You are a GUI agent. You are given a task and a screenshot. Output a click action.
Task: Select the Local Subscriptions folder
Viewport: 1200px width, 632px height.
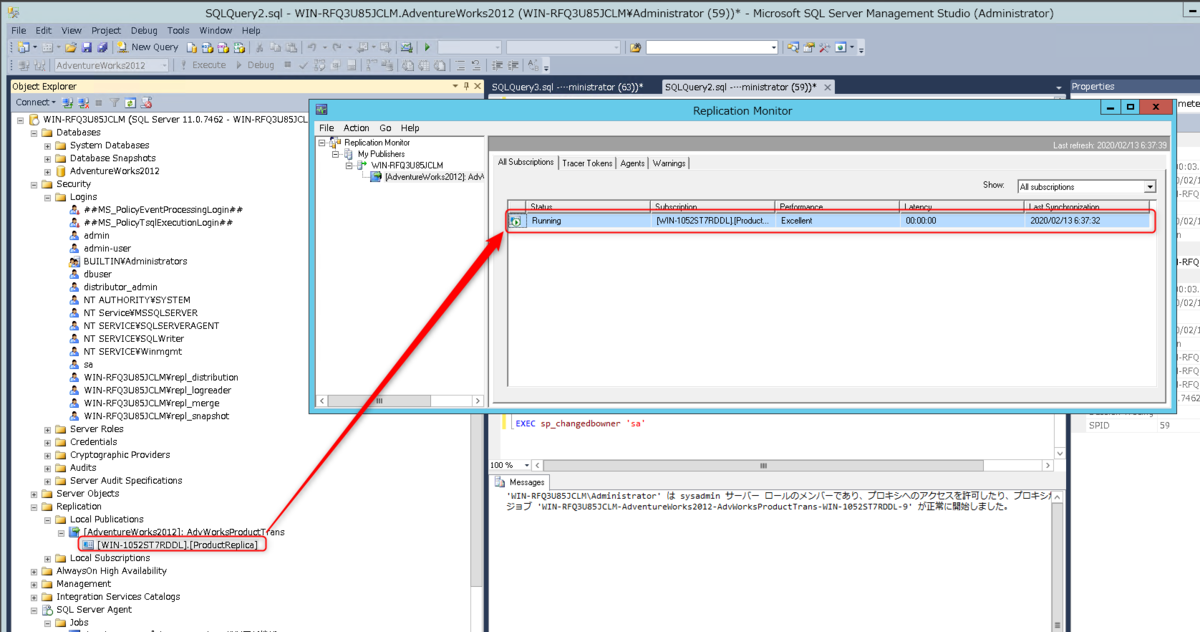(x=109, y=558)
